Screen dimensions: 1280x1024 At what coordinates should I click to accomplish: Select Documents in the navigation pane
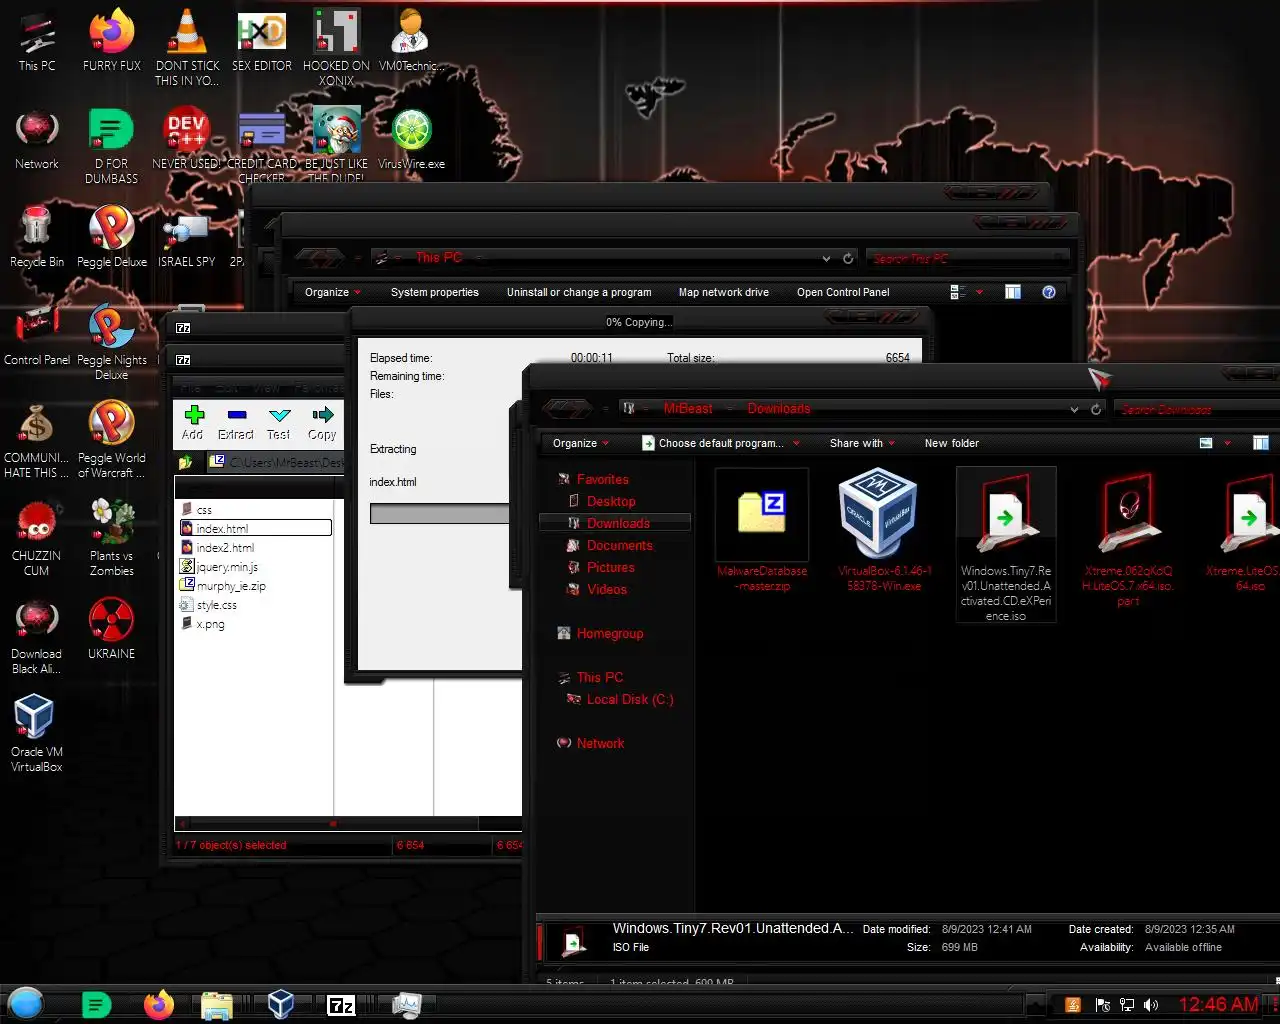coord(619,545)
